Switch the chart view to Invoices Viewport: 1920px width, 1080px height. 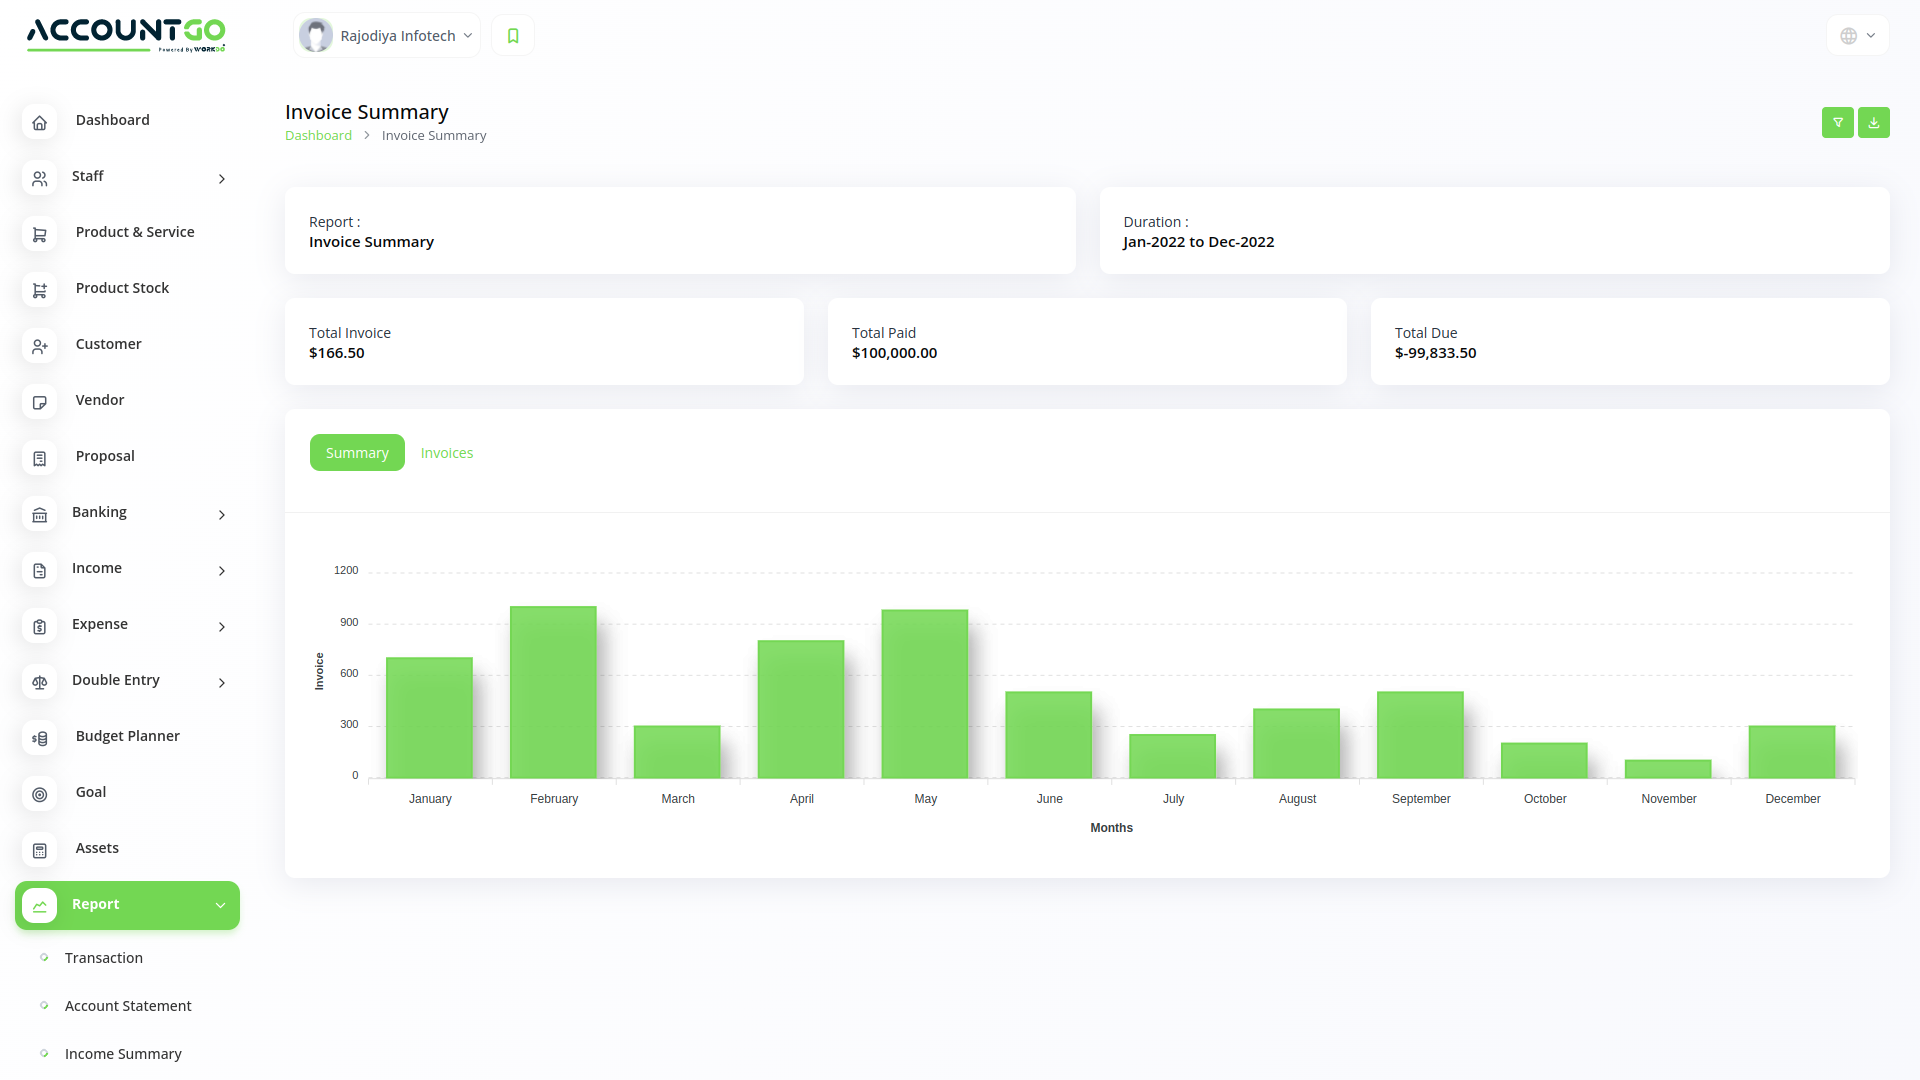(446, 452)
